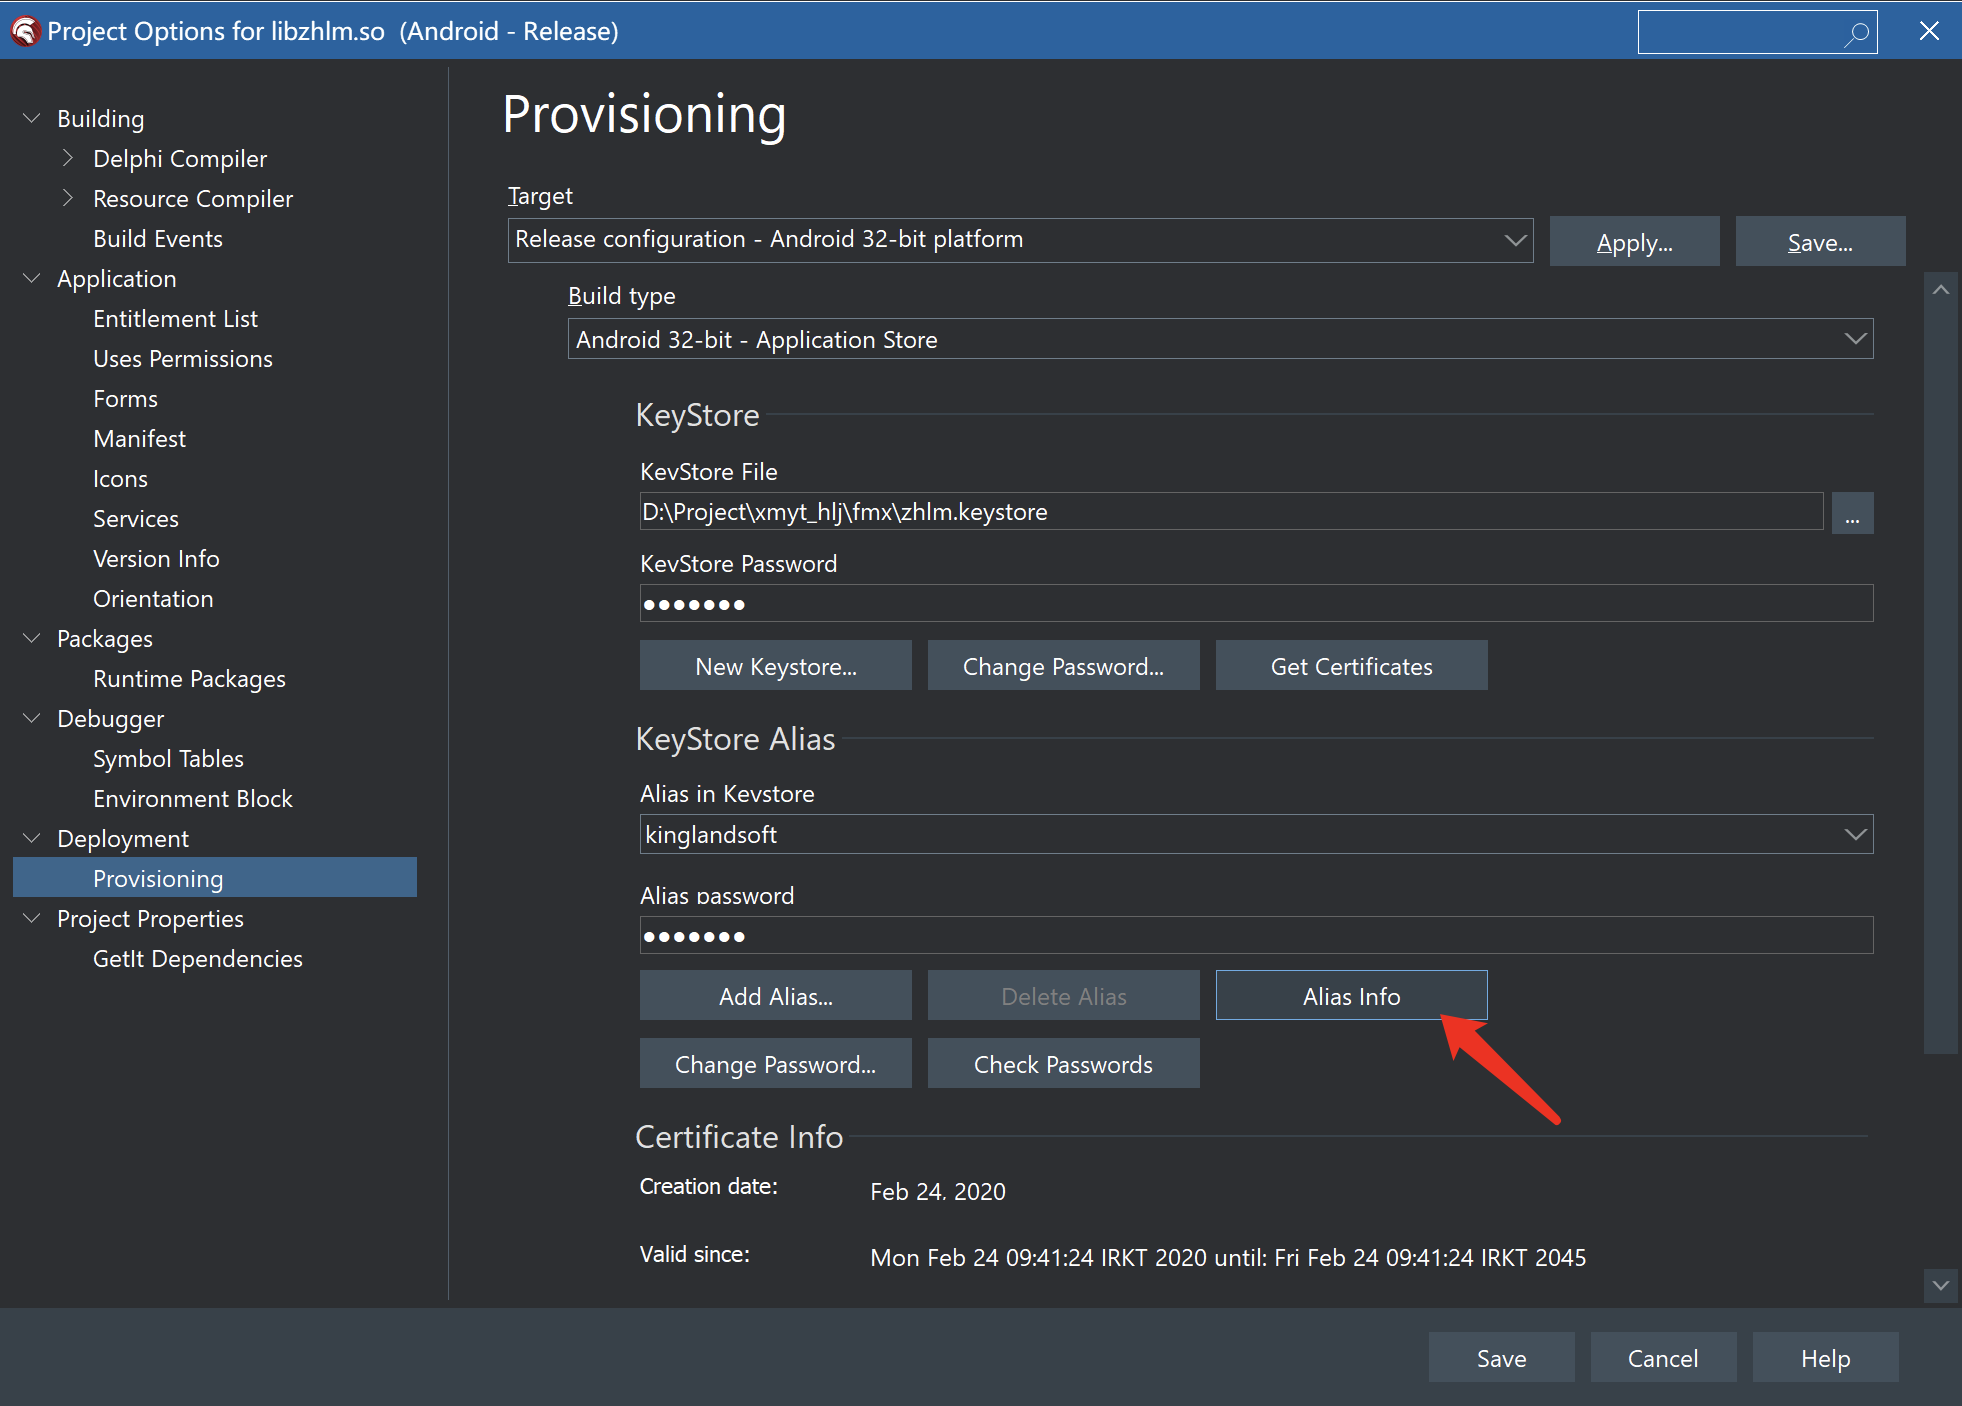Cancel the Project Options dialog
Screen dimensions: 1962x1406
[x=1664, y=1357]
